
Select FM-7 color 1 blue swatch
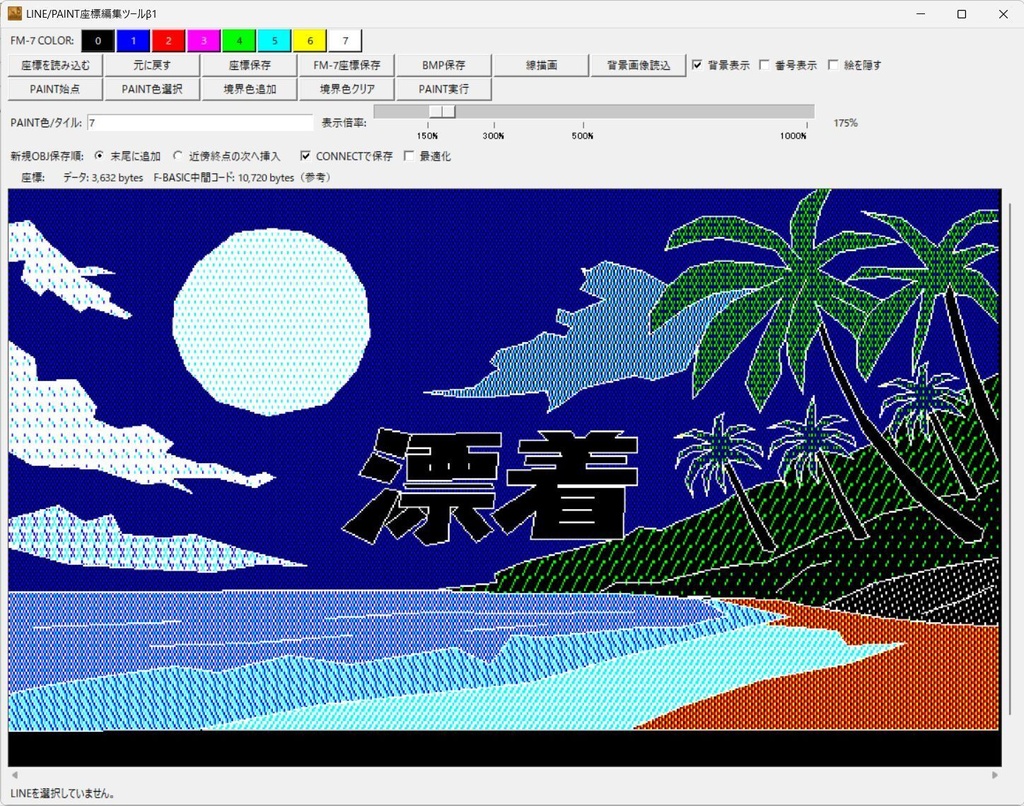133,40
